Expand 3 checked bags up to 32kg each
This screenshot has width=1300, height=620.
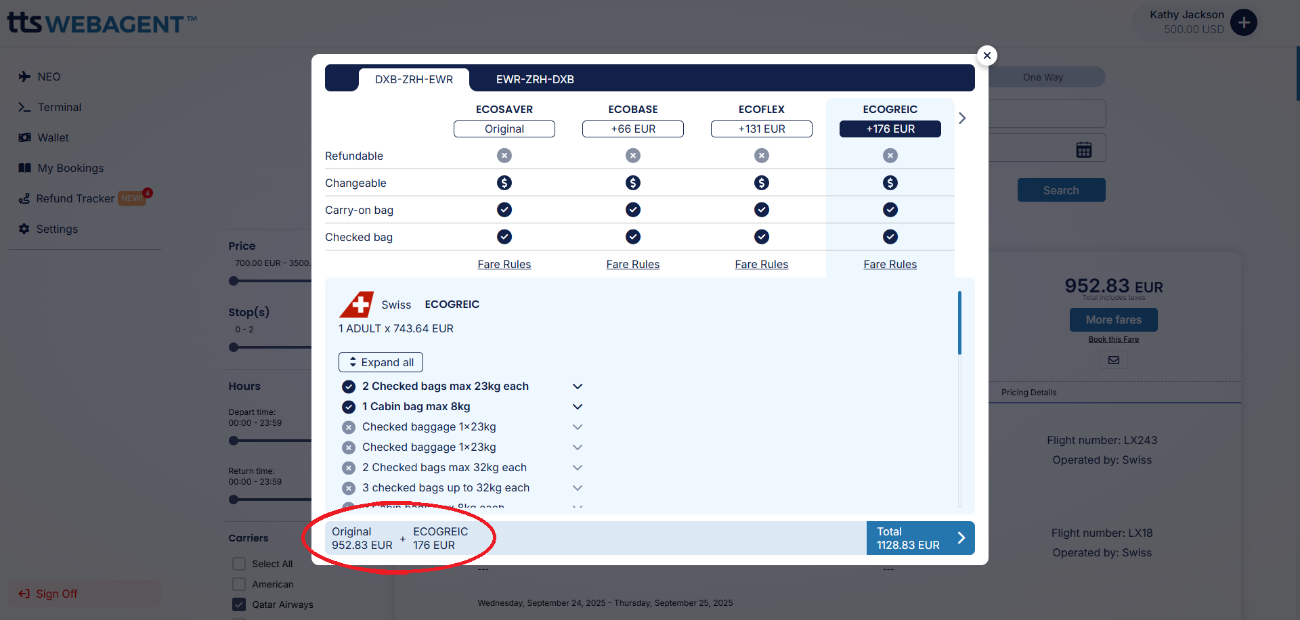(577, 488)
